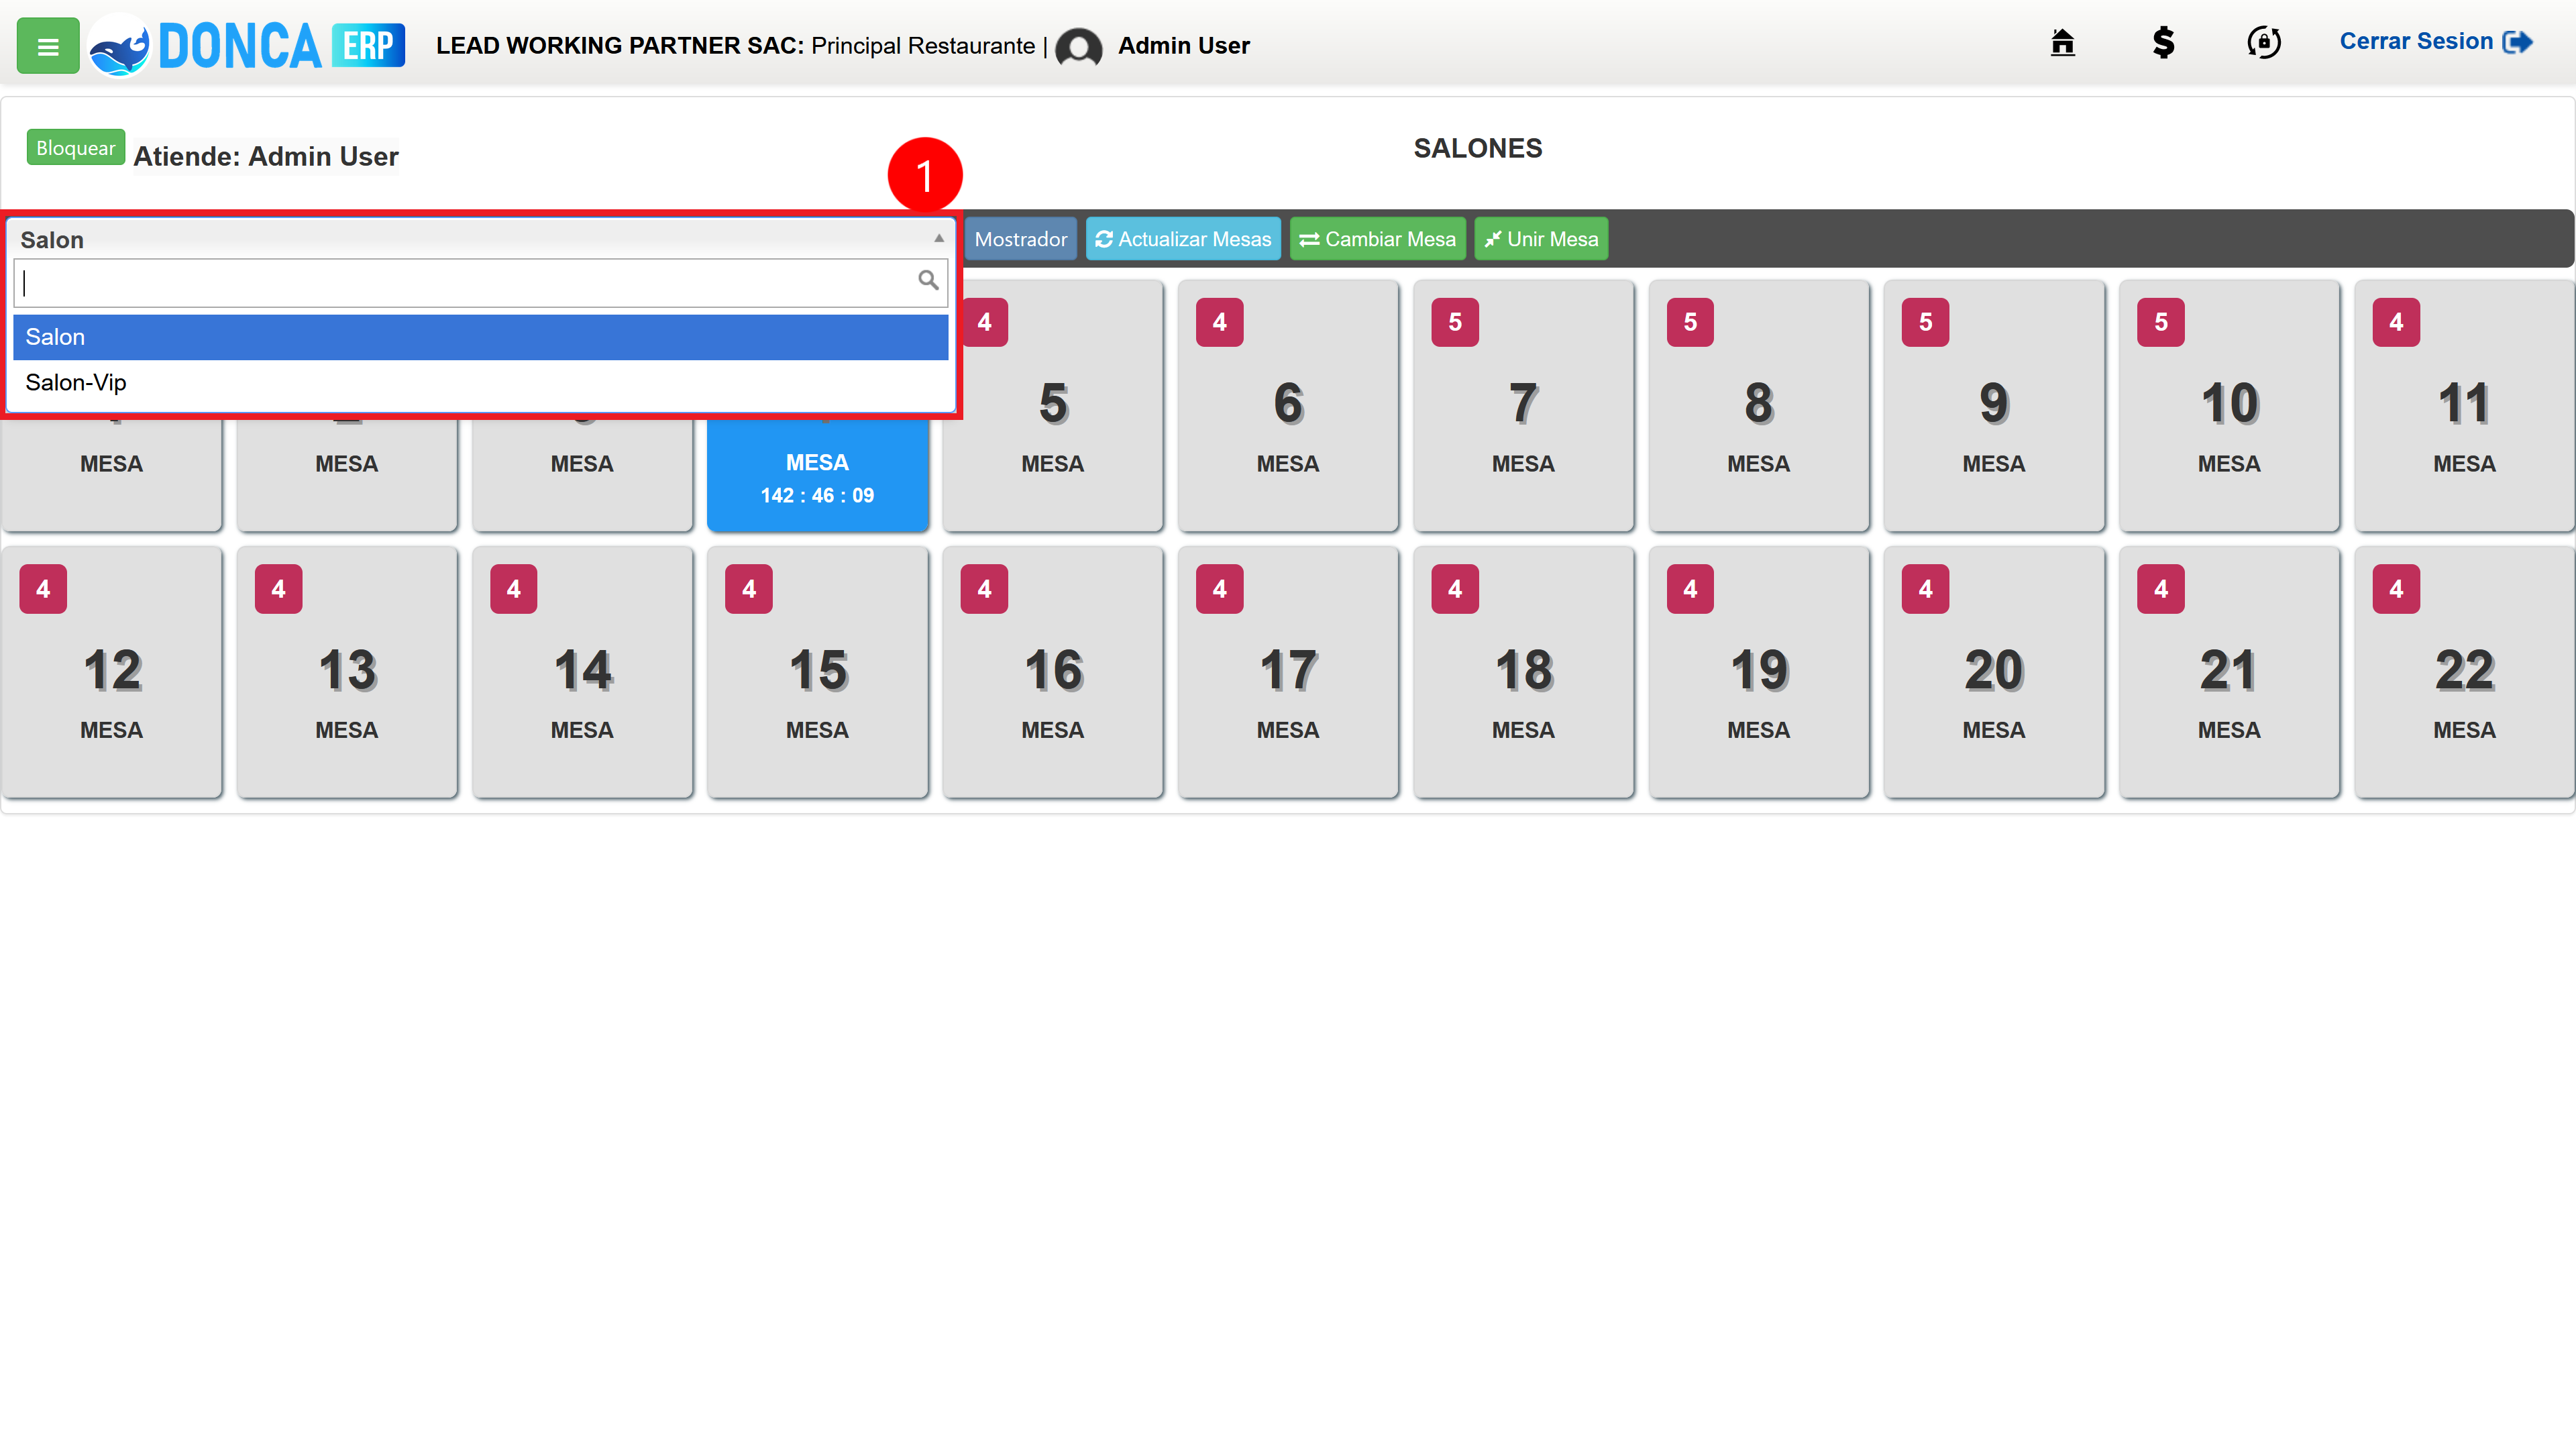Click the lock refresh icon
This screenshot has width=2576, height=1449.
2264,43
